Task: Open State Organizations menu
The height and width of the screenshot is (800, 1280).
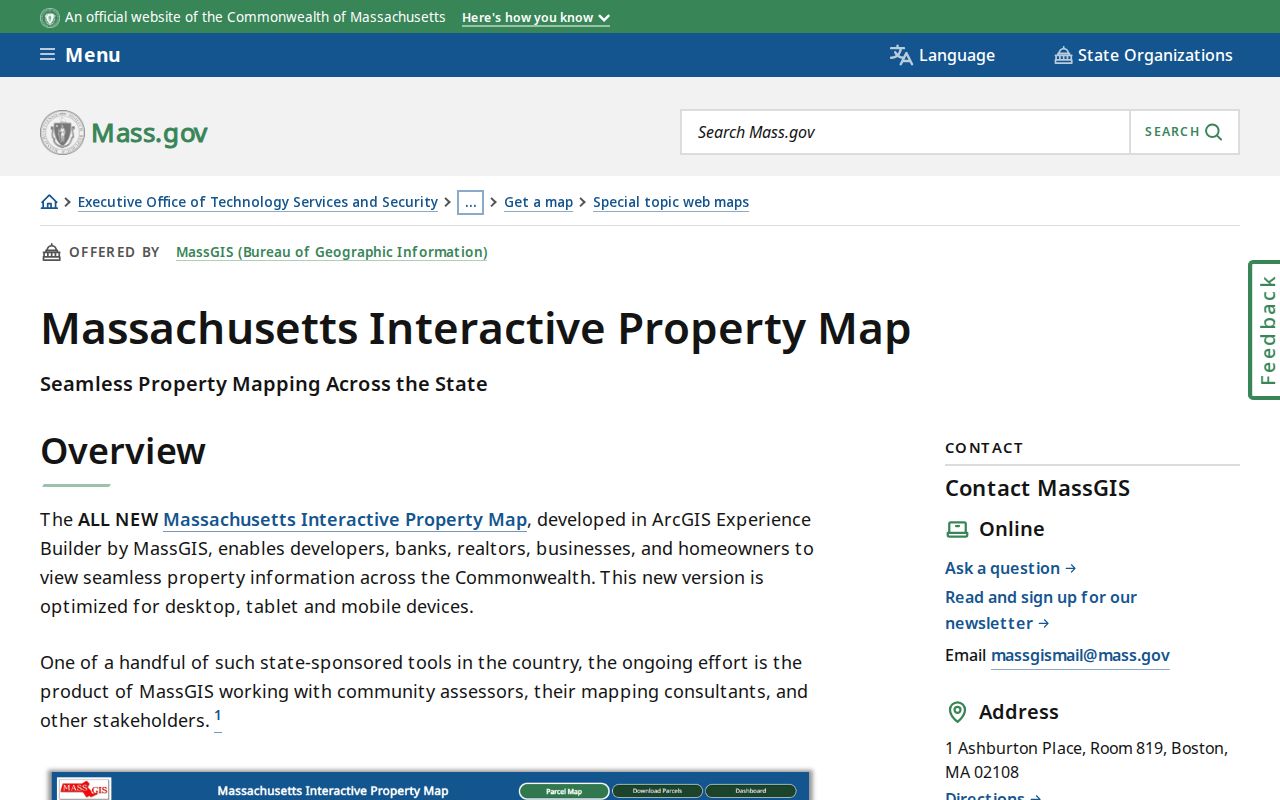Action: (1143, 55)
